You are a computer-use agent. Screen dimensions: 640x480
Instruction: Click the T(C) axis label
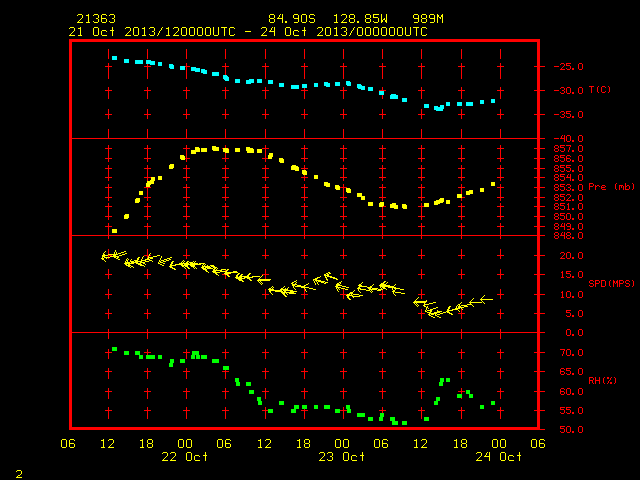tap(600, 89)
